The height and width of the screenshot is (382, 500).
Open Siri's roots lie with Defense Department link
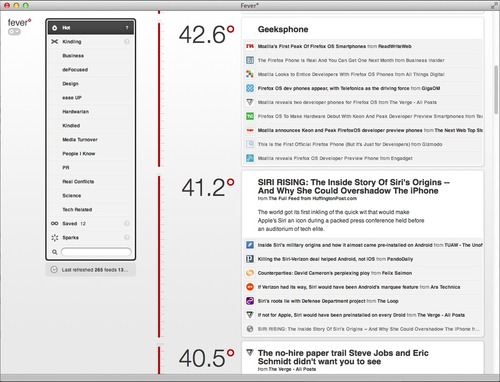click(311, 301)
